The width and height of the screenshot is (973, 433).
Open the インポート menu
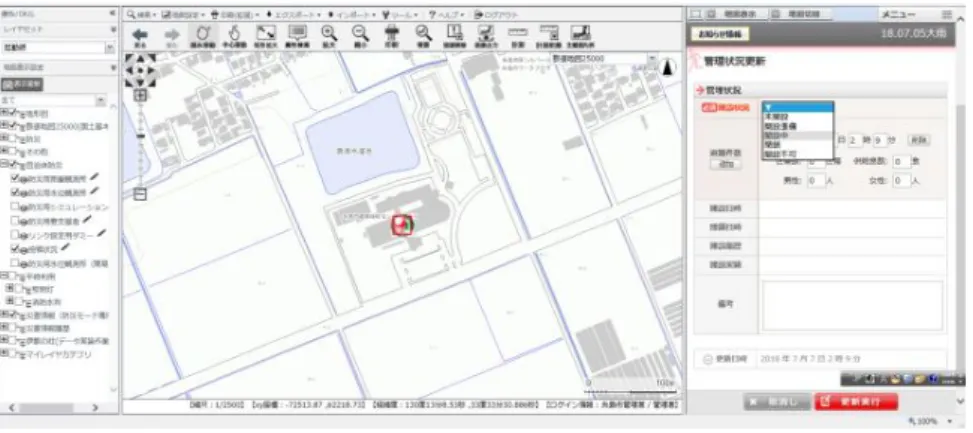point(352,14)
